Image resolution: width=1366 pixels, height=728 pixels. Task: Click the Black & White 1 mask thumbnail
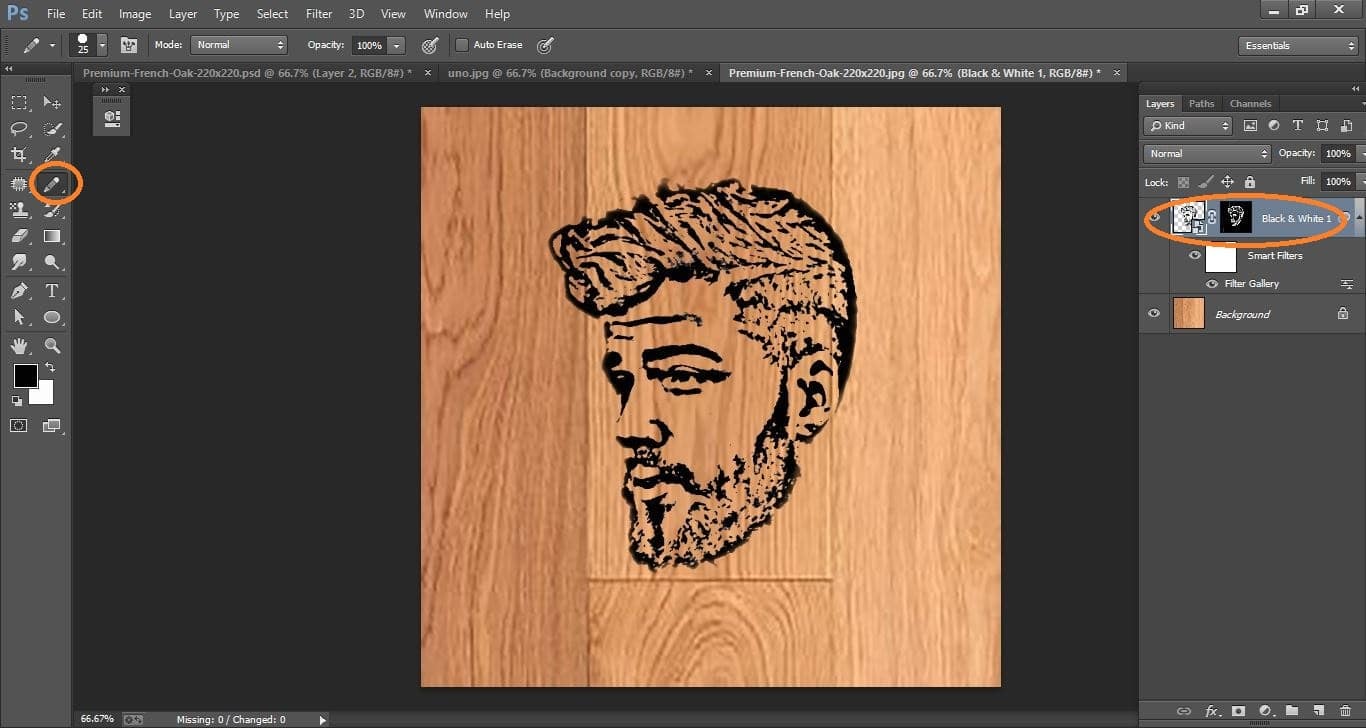tap(1236, 216)
